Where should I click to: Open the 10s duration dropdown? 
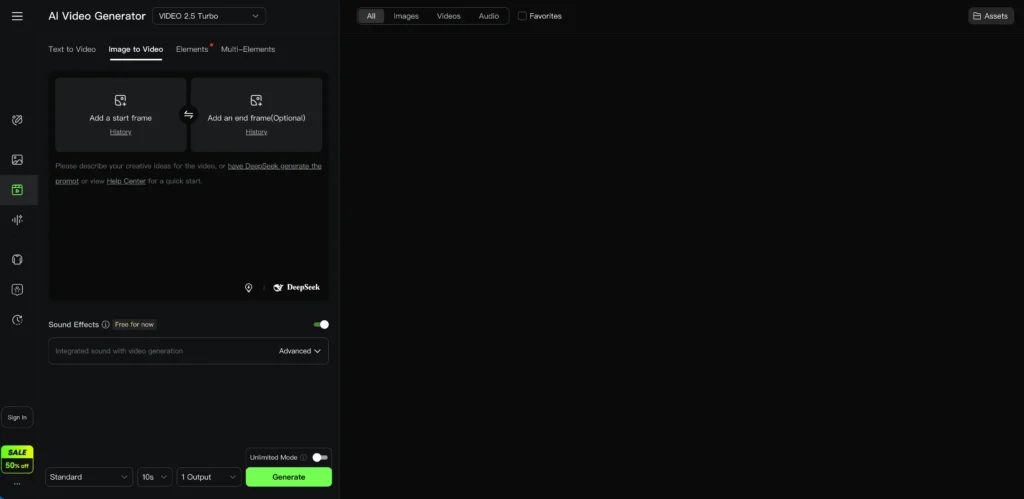coord(154,477)
